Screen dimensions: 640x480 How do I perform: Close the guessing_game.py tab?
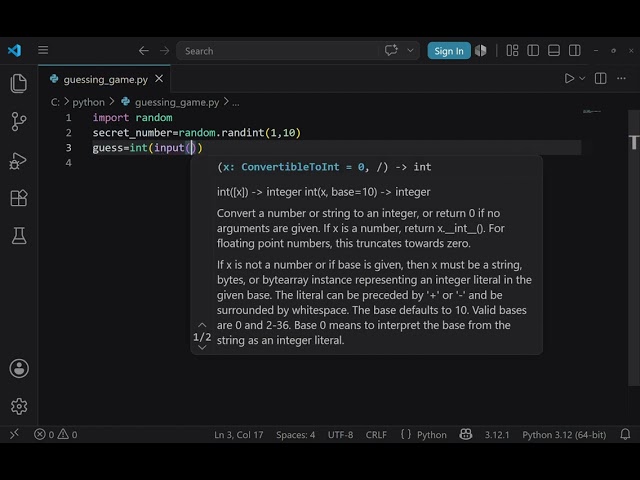pos(159,78)
